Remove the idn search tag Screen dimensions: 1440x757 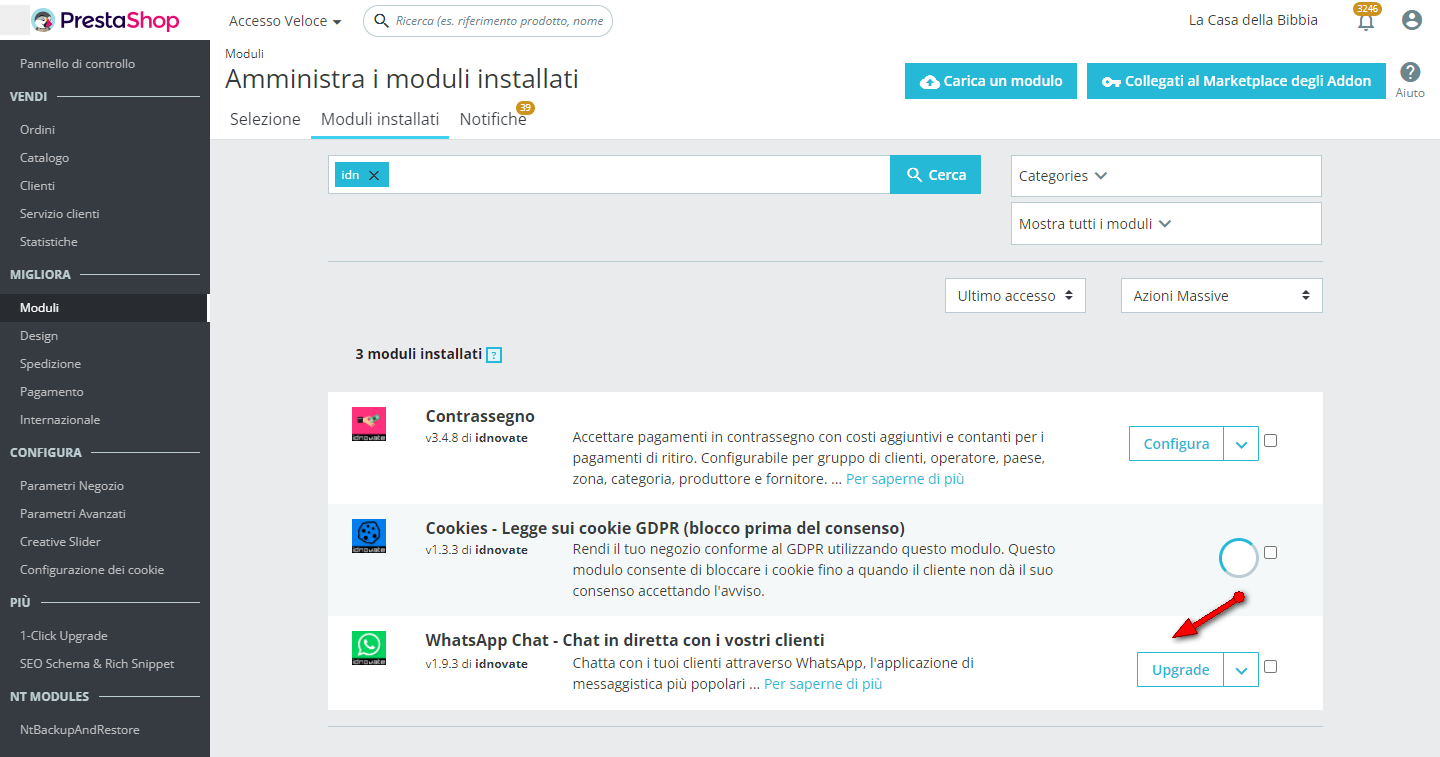click(x=374, y=175)
